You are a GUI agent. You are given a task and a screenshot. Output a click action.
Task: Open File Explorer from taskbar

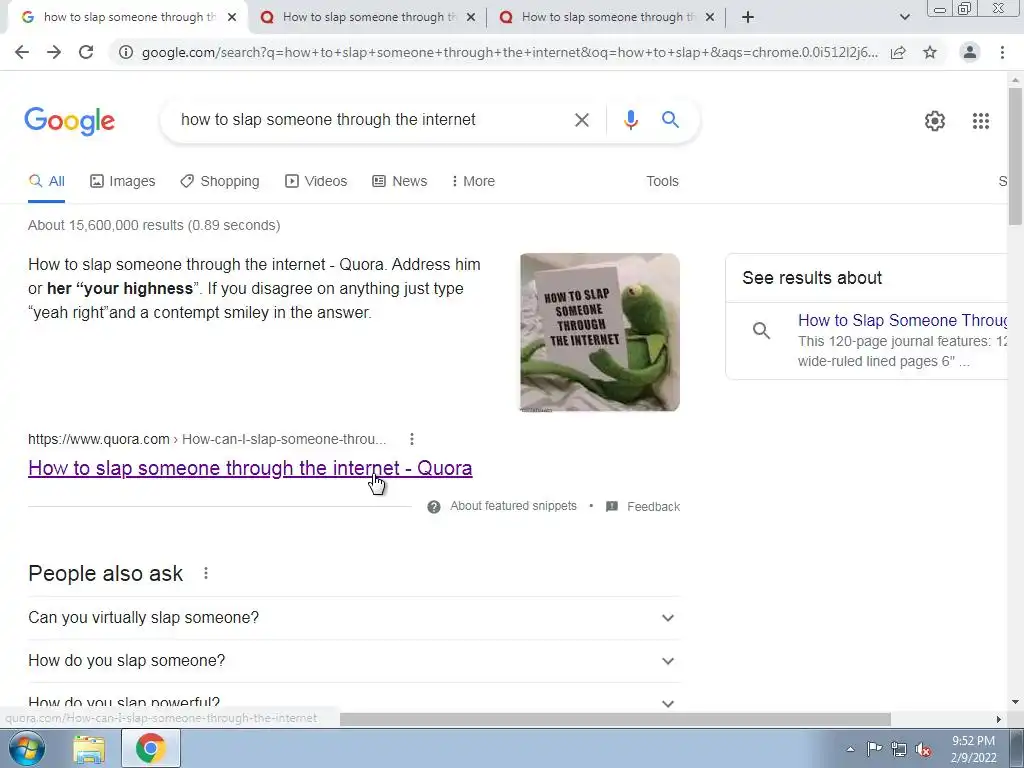89,749
